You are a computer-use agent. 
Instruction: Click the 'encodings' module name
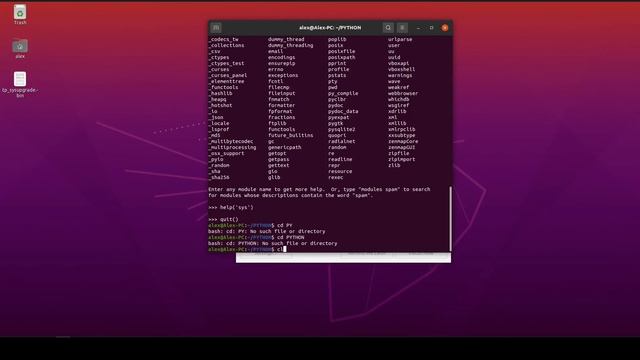tap(282, 58)
